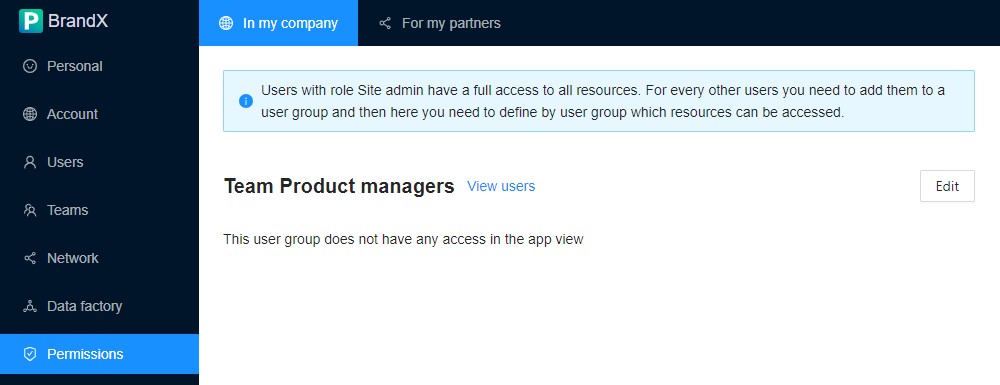Click the globe icon in company tab
This screenshot has height=385, width=1000.
[x=226, y=24]
